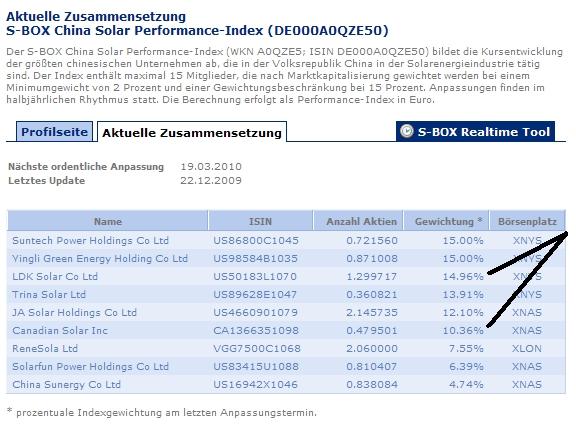Open LDK Solar Co Ltd entry
Image resolution: width=576 pixels, height=424 pixels.
[55, 276]
